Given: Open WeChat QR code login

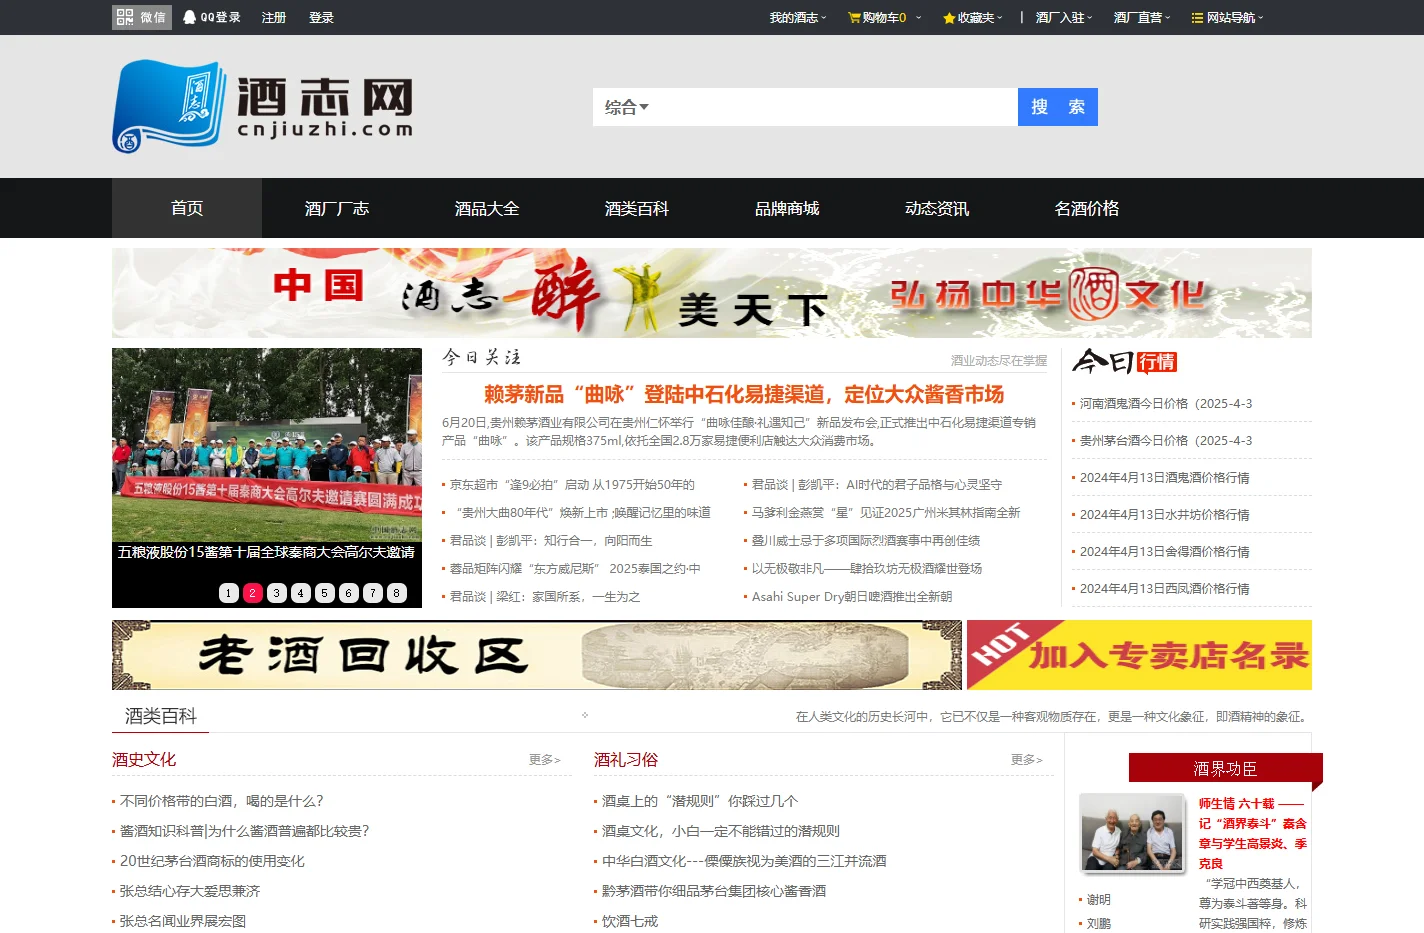Looking at the screenshot, I should pos(141,17).
